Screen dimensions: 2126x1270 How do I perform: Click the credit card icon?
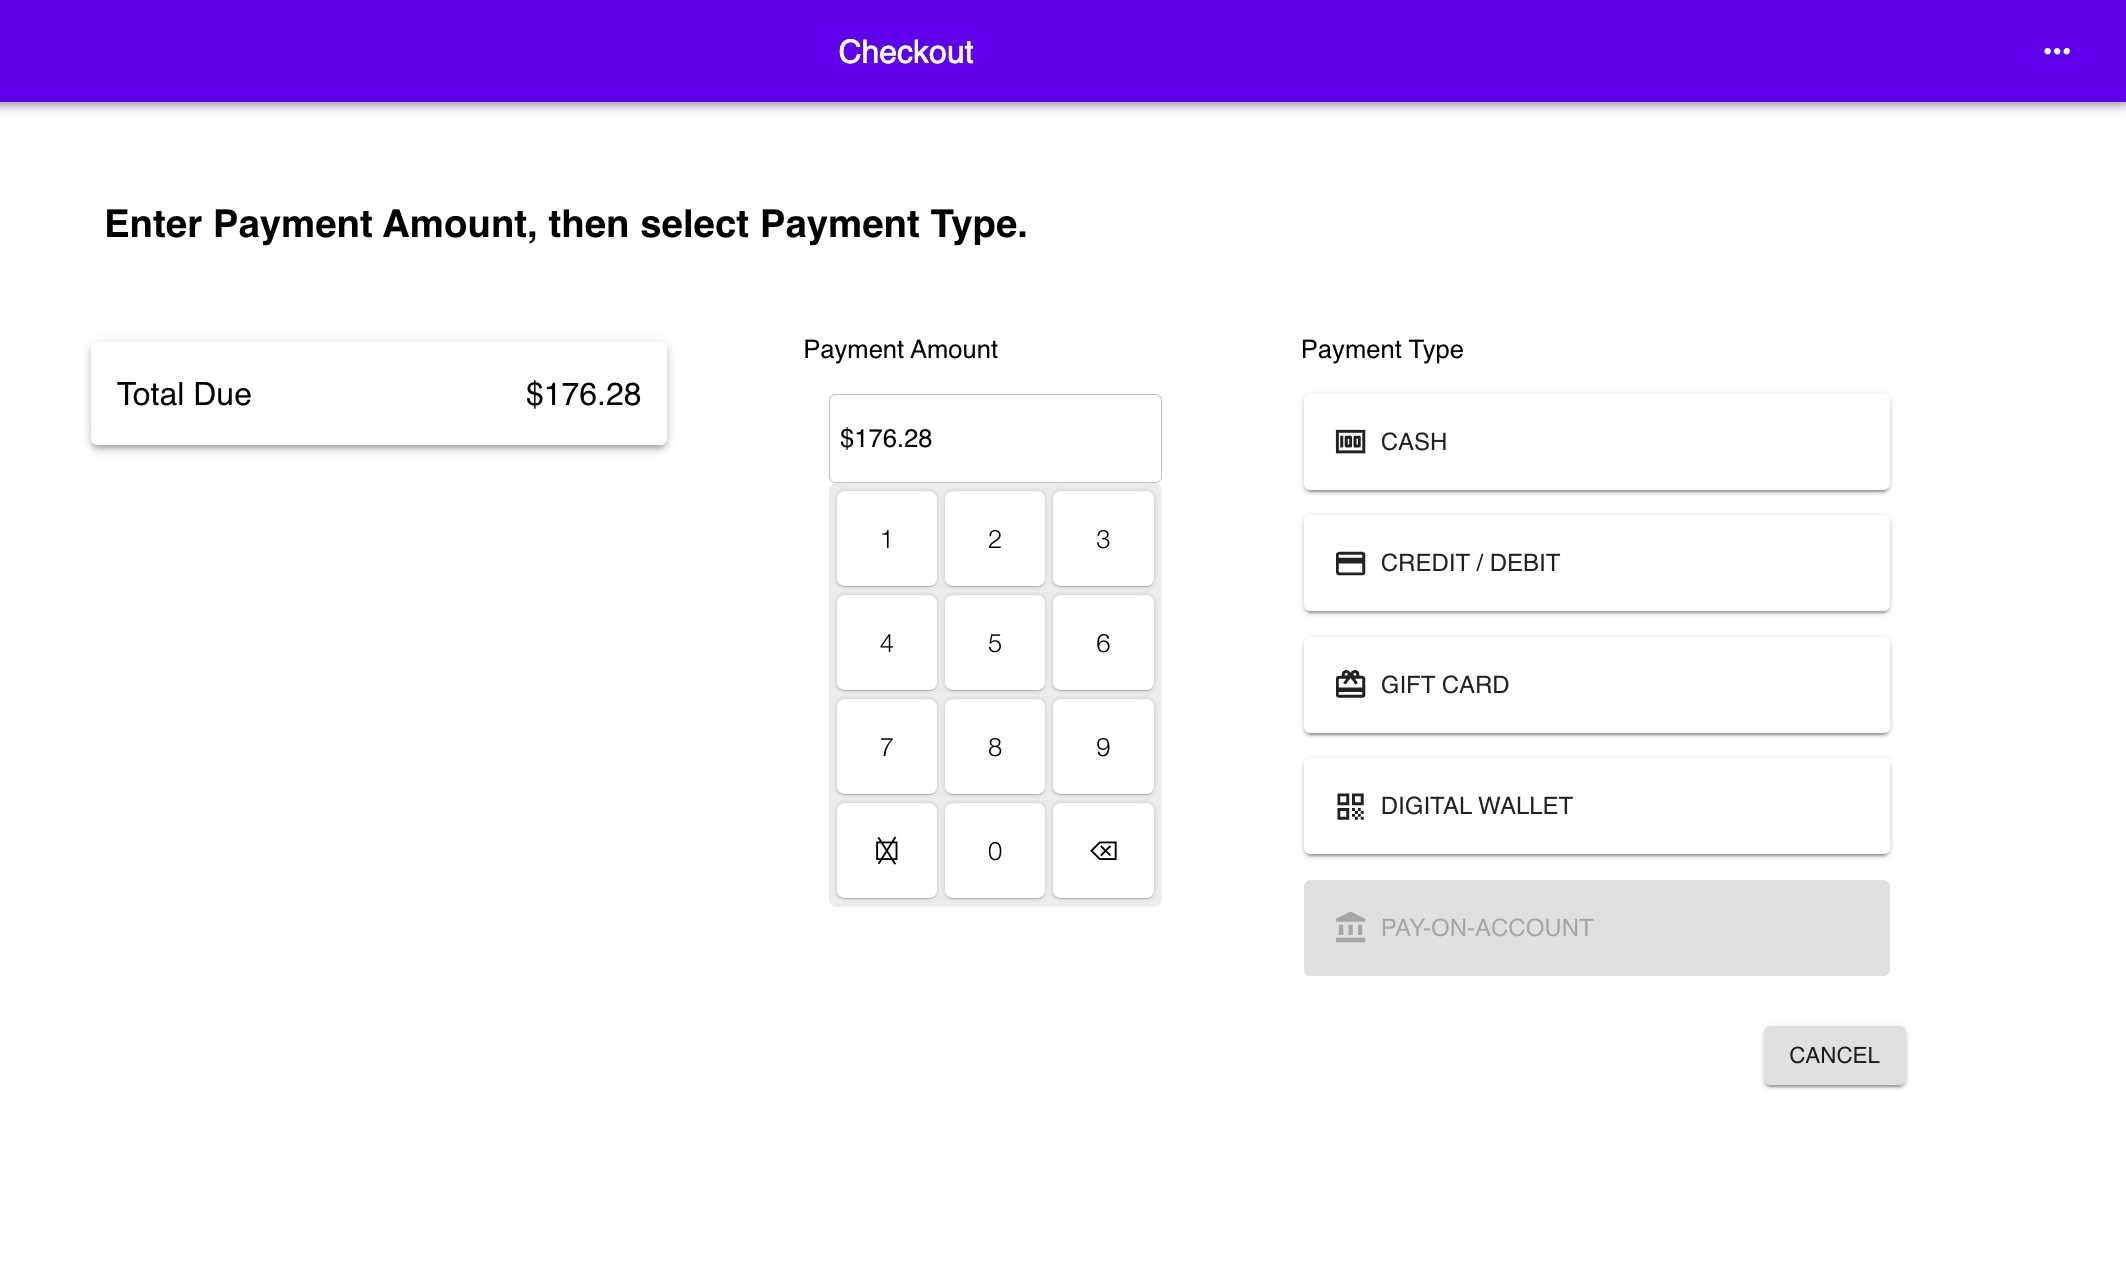(1350, 563)
